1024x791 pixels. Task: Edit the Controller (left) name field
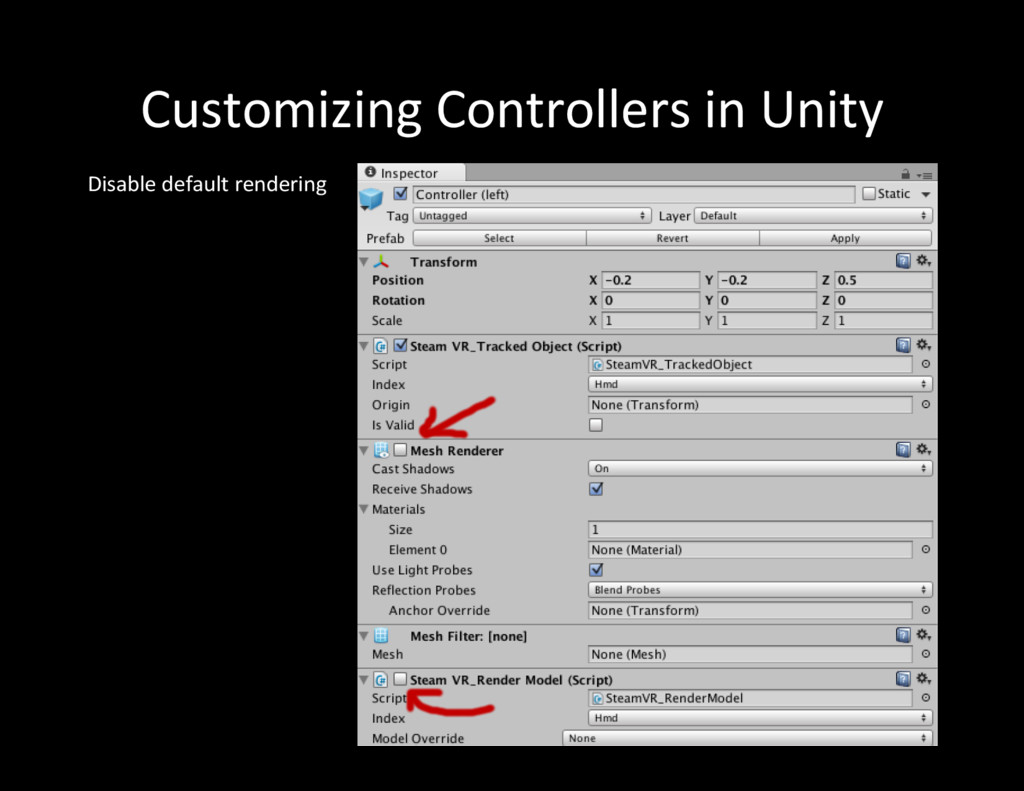pyautogui.click(x=633, y=195)
